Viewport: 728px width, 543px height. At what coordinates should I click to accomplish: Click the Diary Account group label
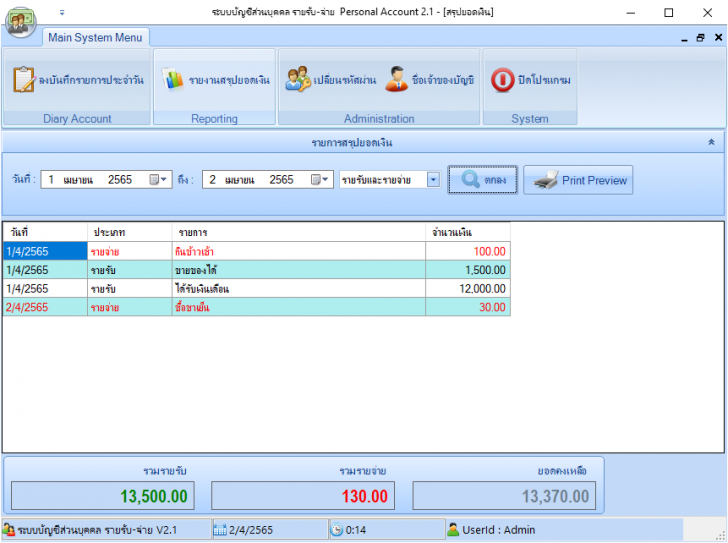pyautogui.click(x=77, y=118)
